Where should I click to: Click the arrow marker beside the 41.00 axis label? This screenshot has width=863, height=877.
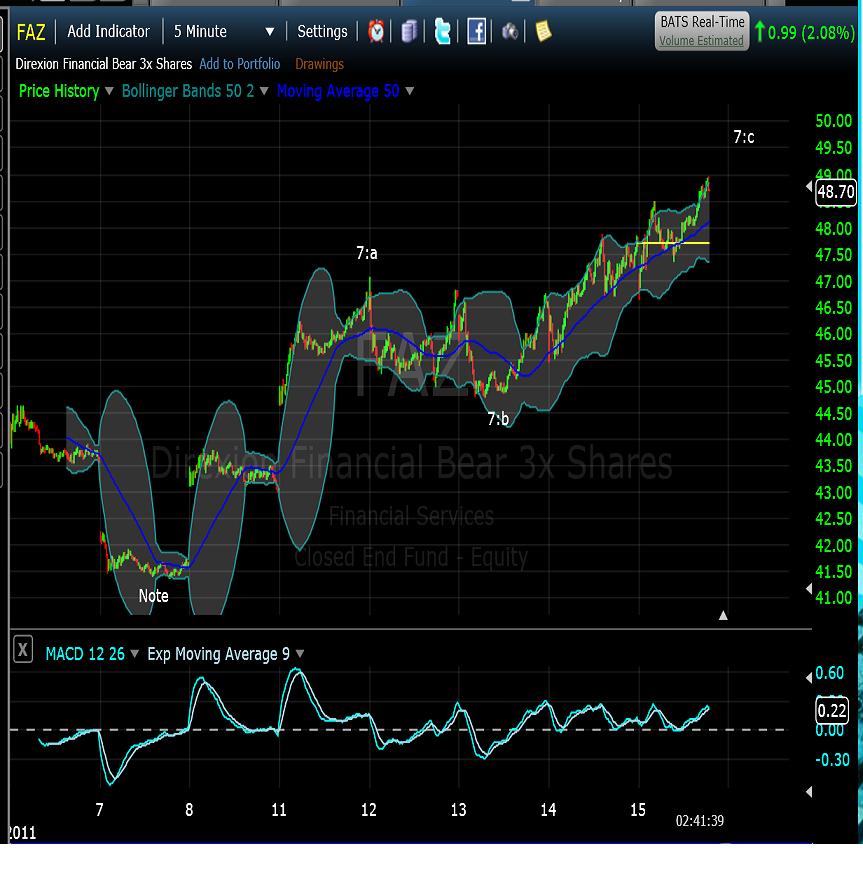809,588
